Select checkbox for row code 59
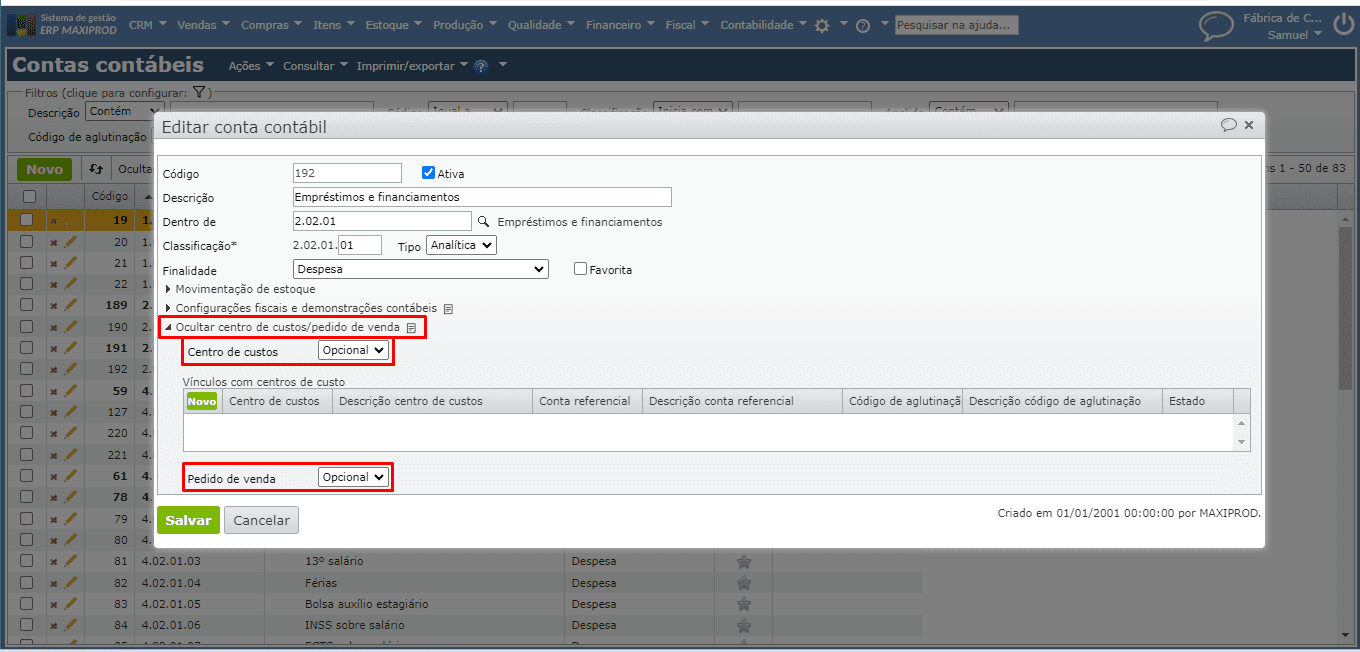The width and height of the screenshot is (1360, 652). [27, 390]
